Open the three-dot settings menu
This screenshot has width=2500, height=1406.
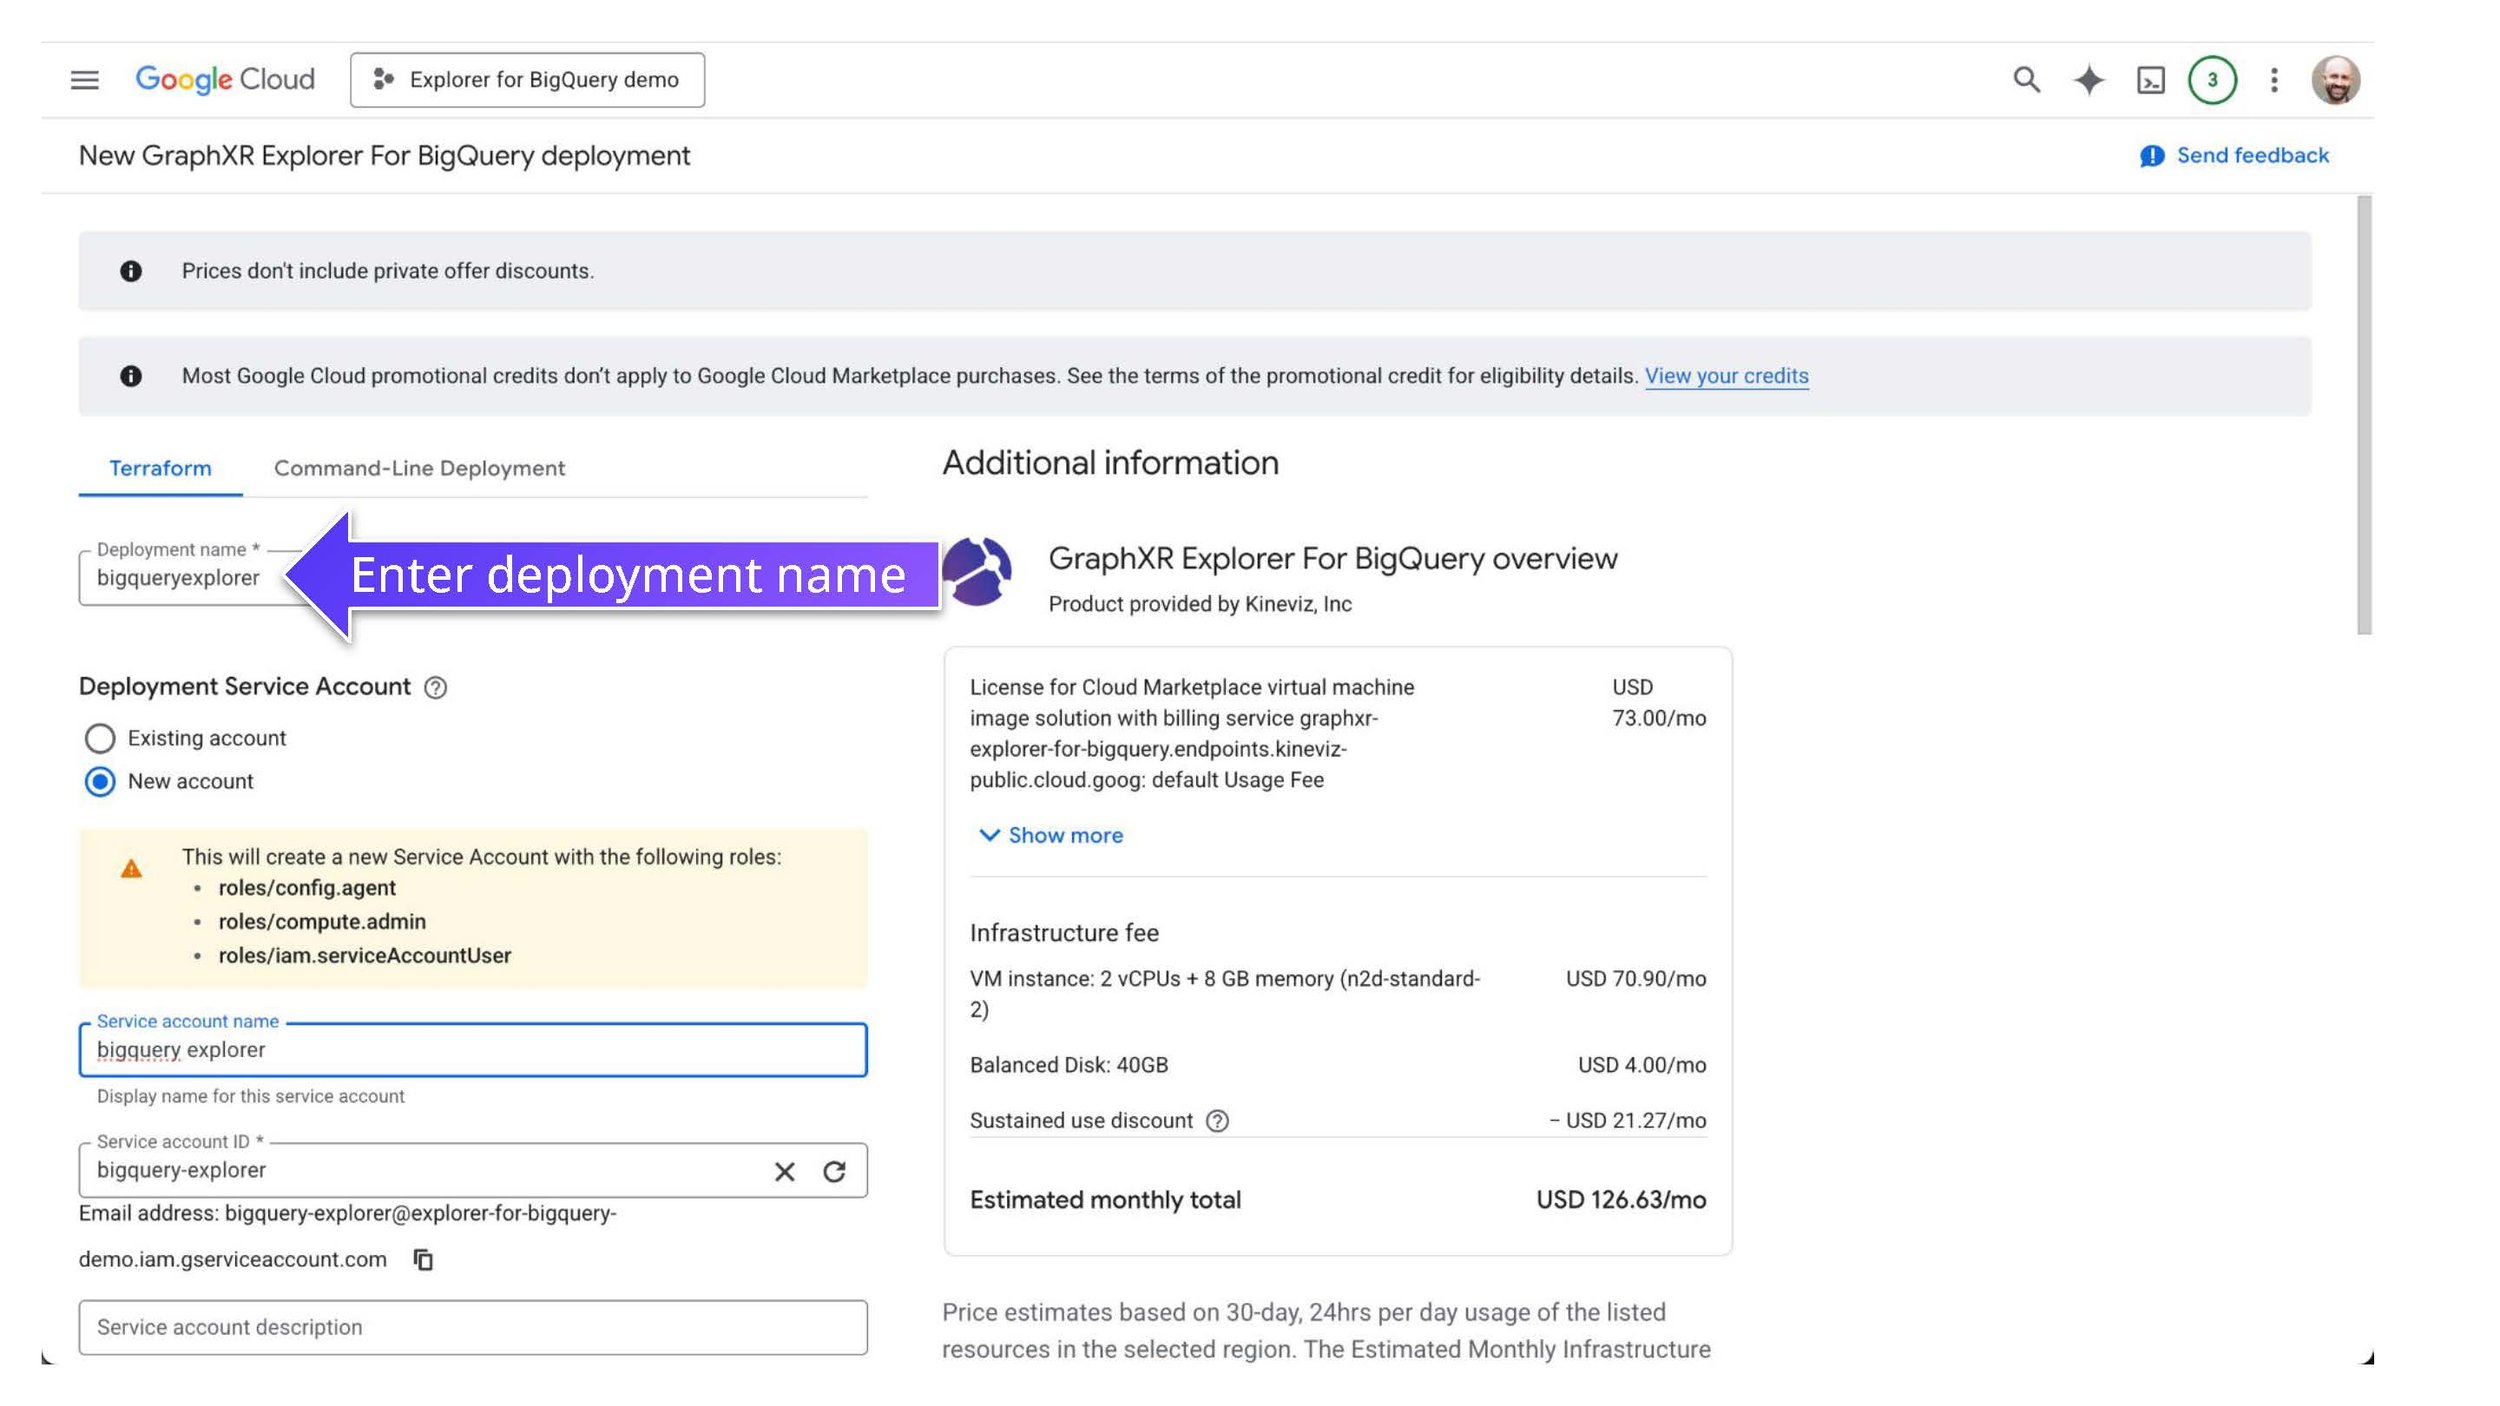pyautogui.click(x=2274, y=80)
